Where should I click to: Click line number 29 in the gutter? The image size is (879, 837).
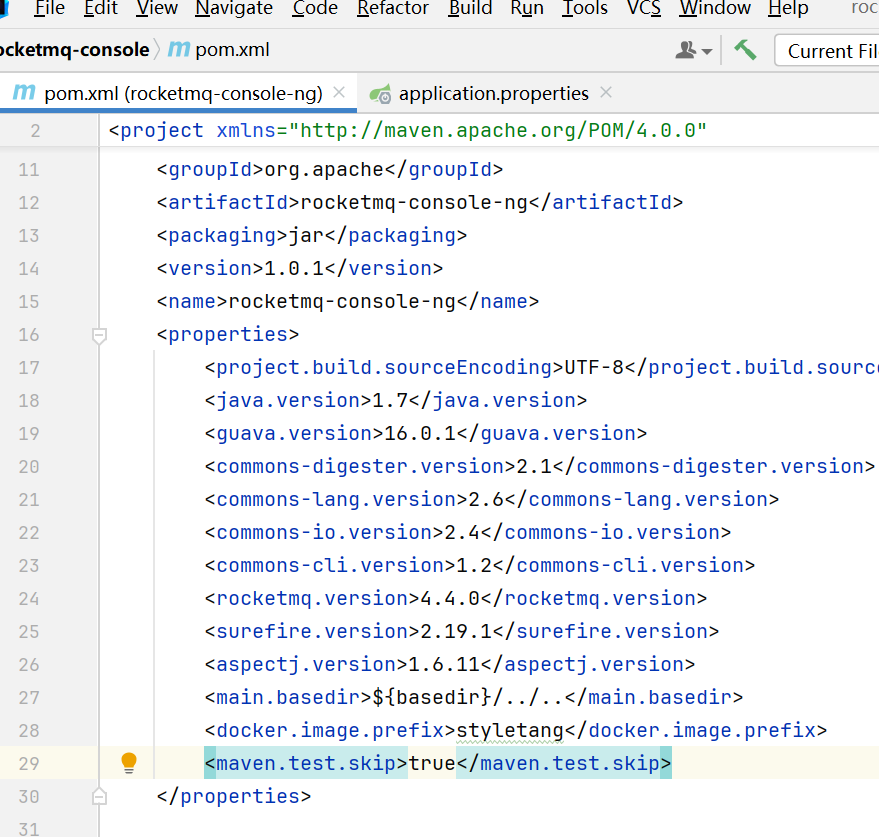[x=29, y=764]
